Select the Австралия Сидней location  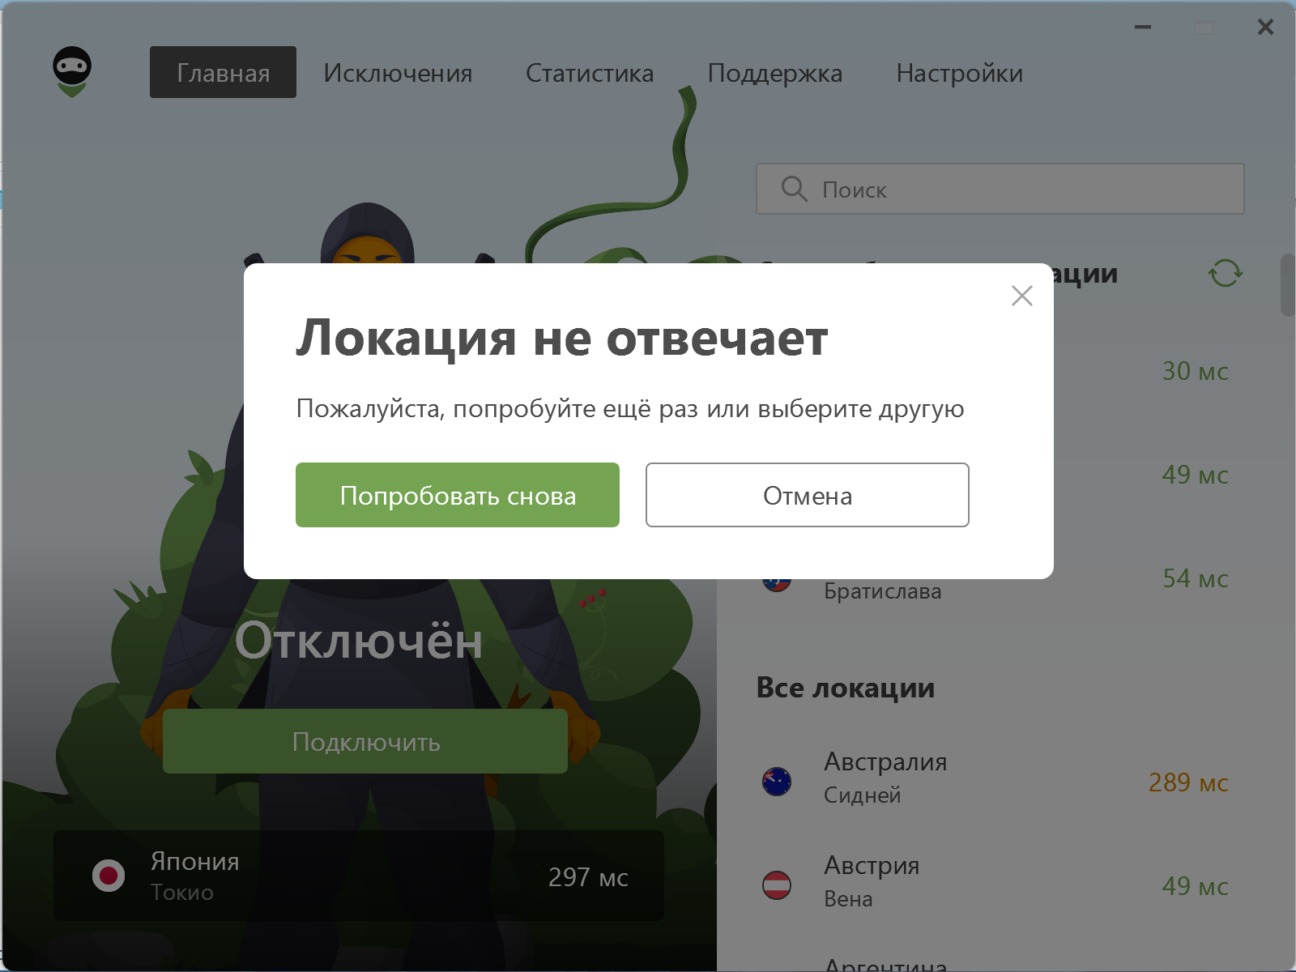point(1000,780)
